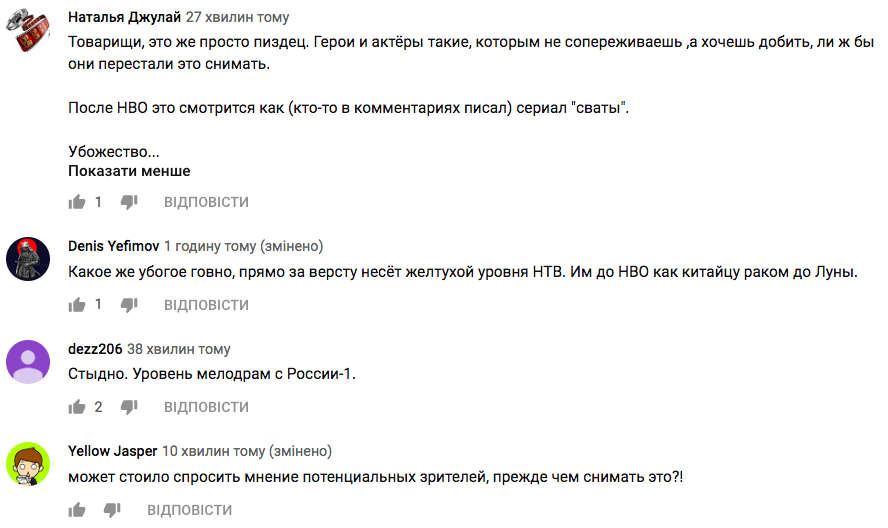Like the comment by Наталья Джулай
Viewport: 888px width, 528px height.
coord(76,202)
